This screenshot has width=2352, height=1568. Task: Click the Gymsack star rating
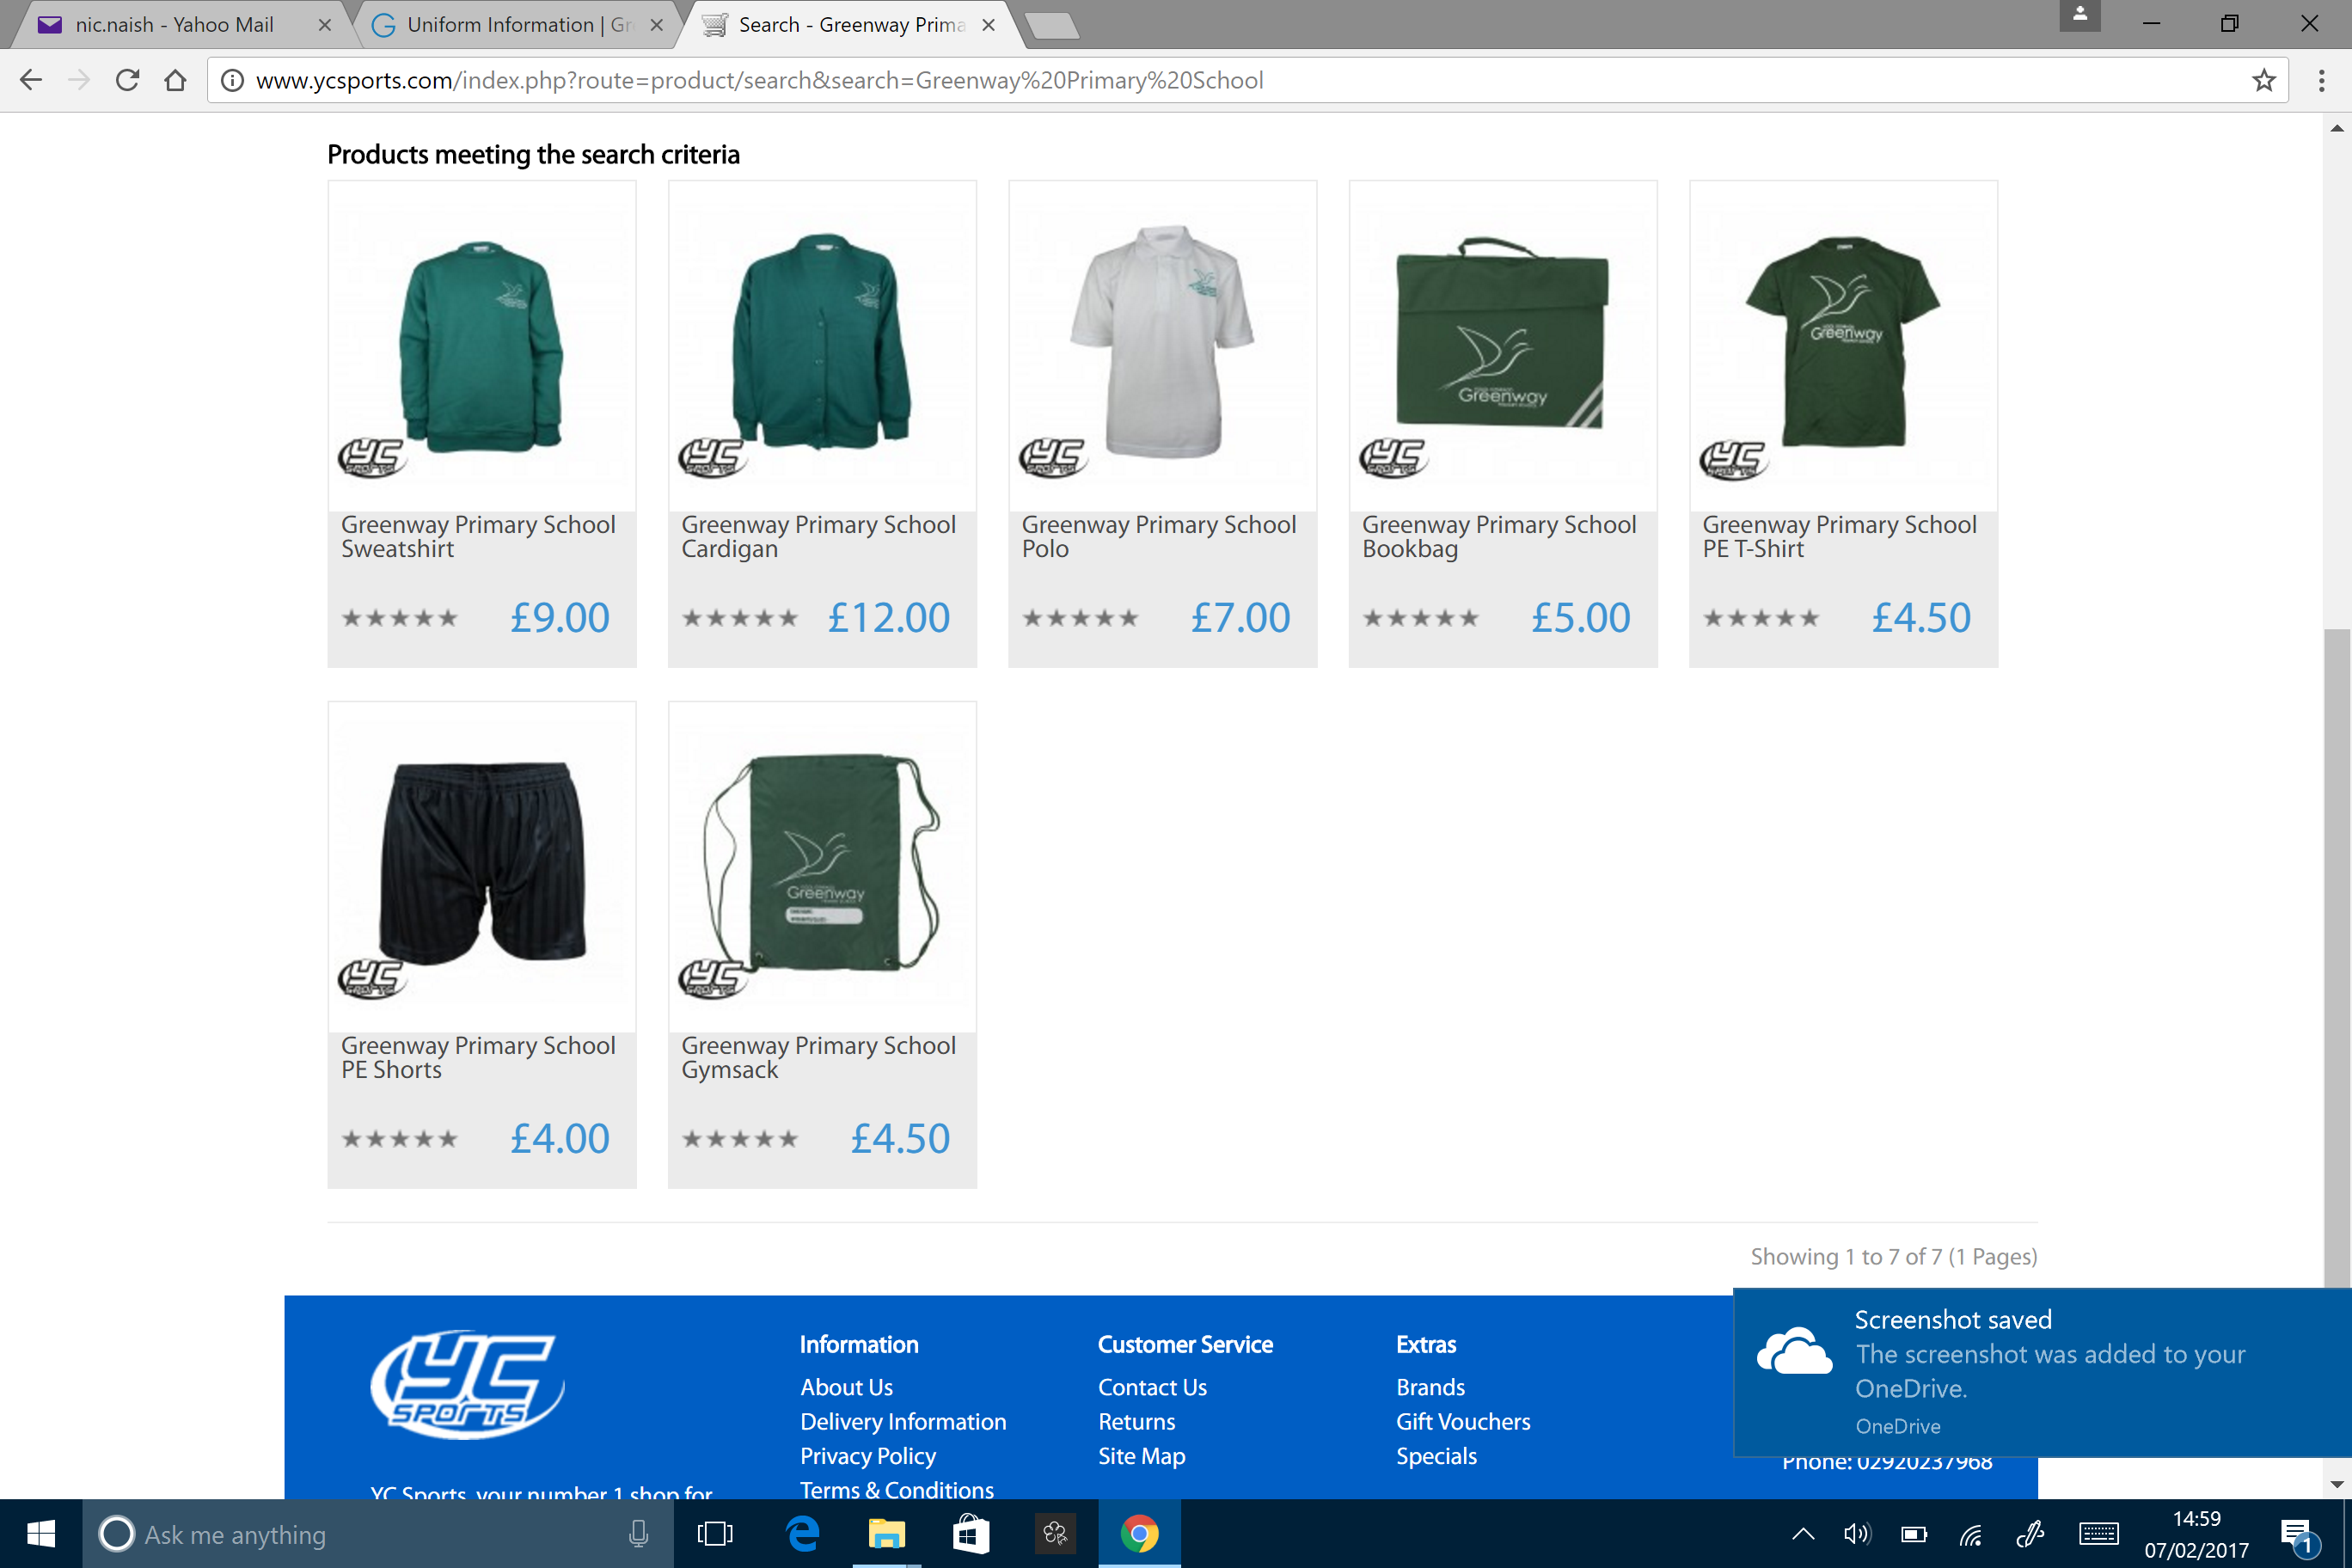click(740, 1139)
